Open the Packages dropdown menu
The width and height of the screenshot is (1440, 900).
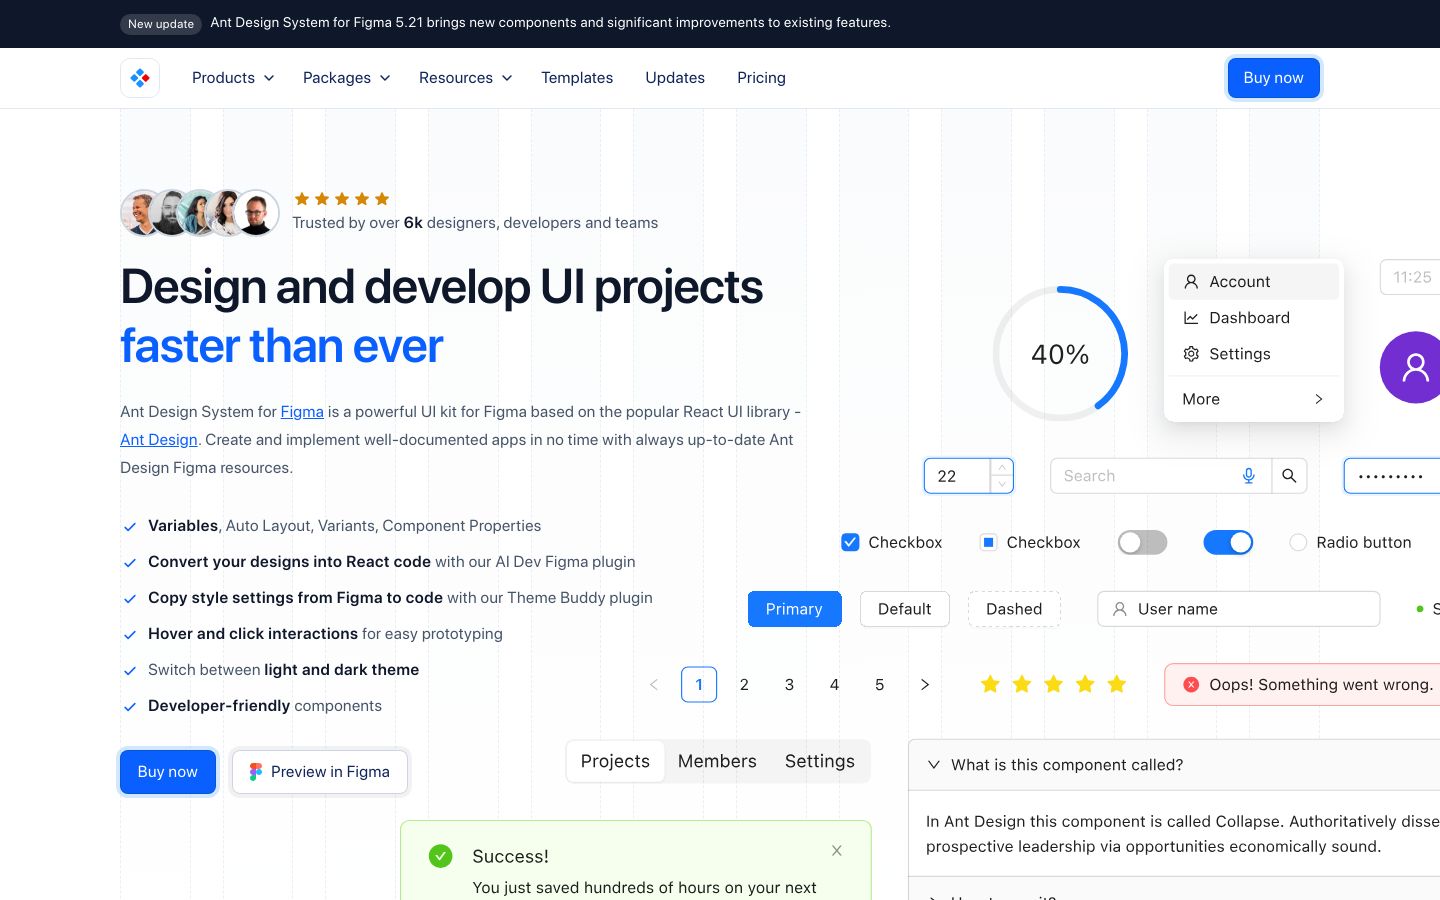(x=347, y=78)
